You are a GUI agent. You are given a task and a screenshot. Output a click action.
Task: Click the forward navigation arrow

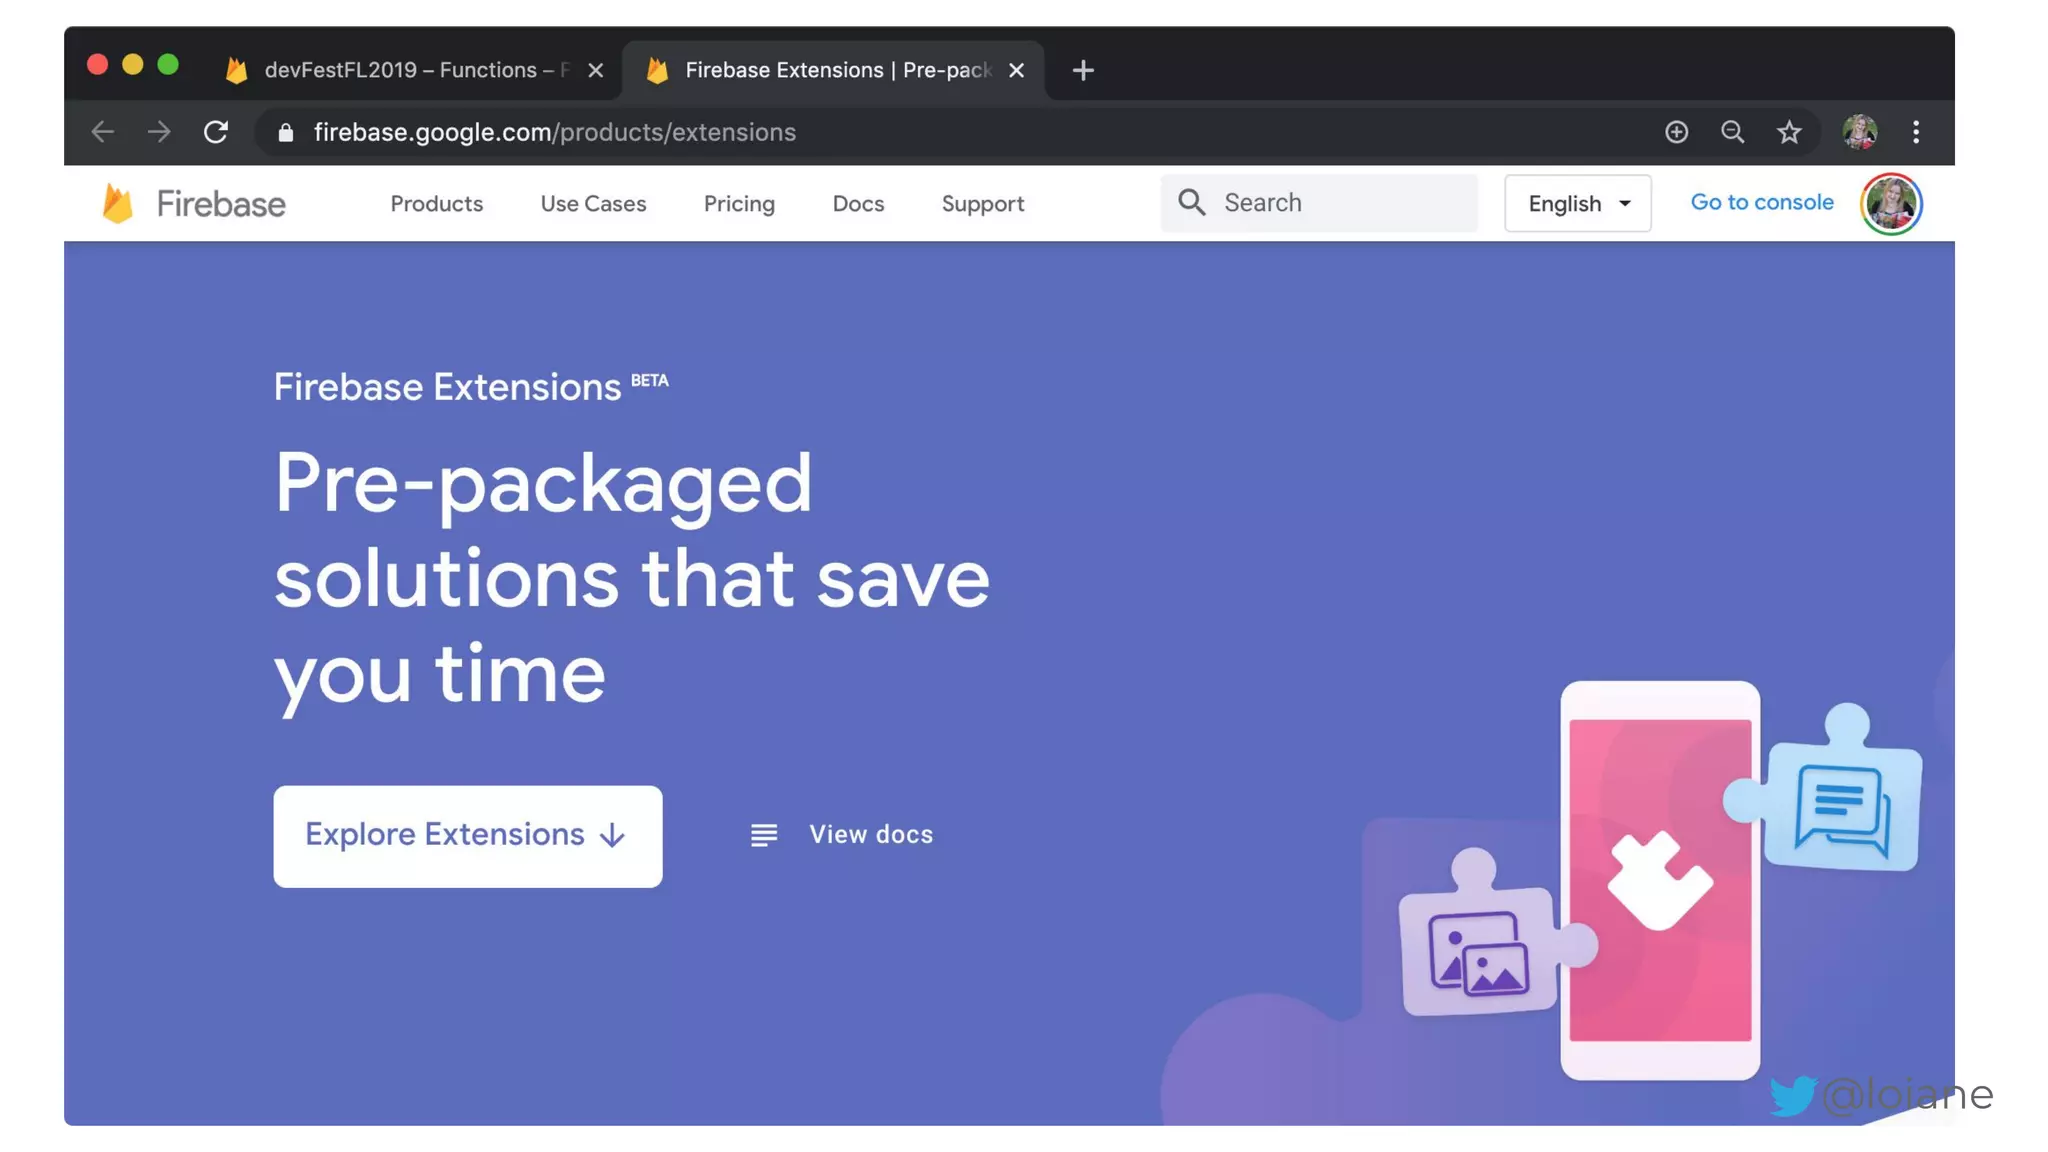(x=159, y=132)
